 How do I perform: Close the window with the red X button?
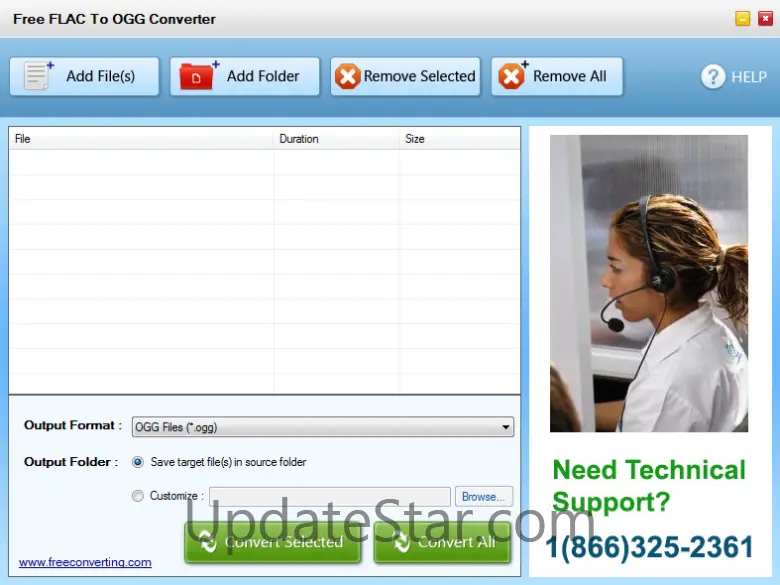(765, 18)
